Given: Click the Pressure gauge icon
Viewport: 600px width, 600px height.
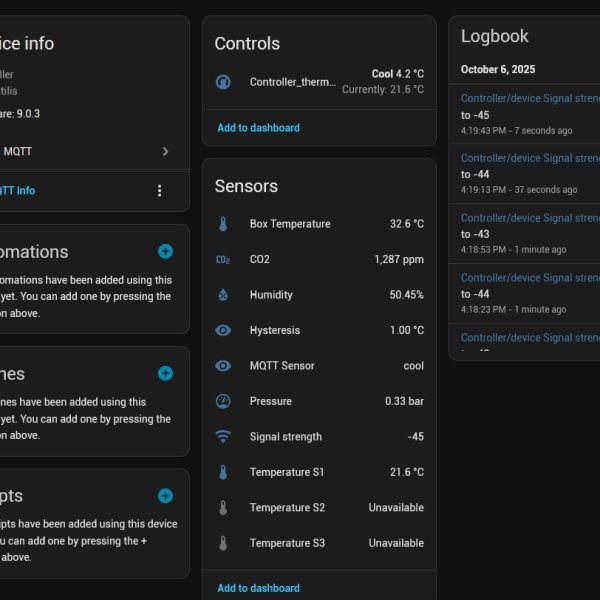Looking at the screenshot, I should tap(223, 401).
